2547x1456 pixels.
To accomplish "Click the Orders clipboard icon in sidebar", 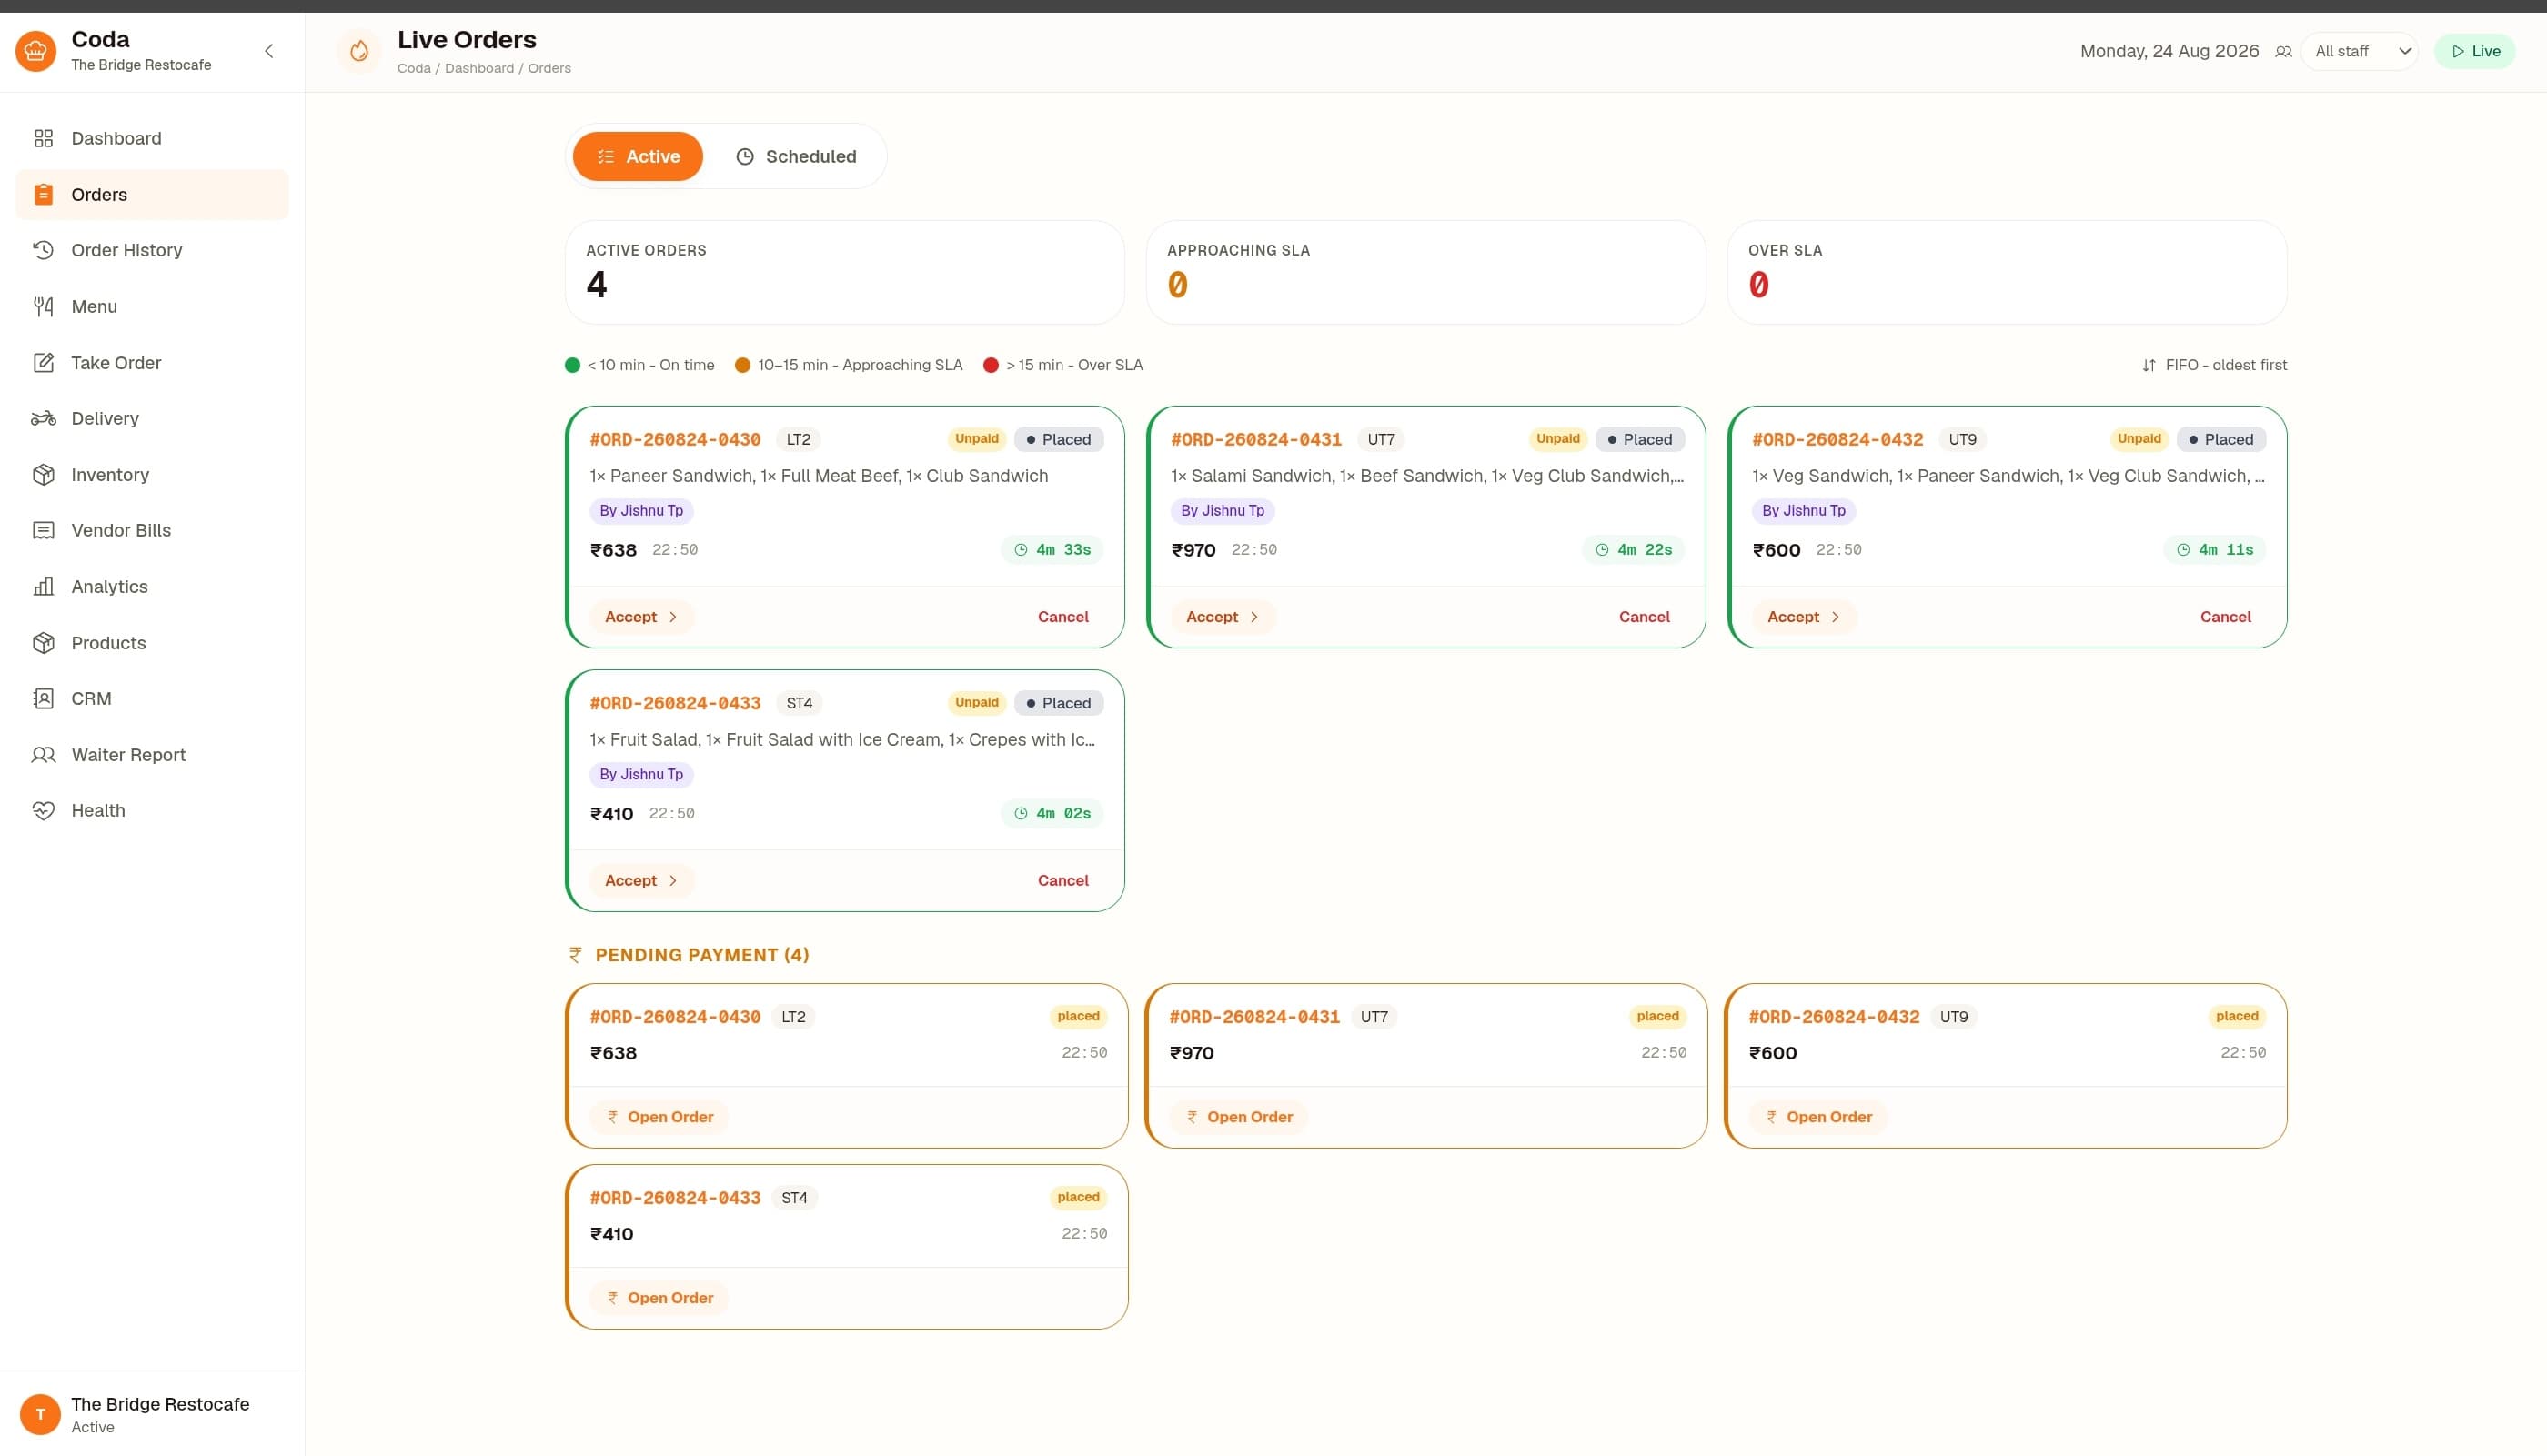I will click(x=43, y=194).
